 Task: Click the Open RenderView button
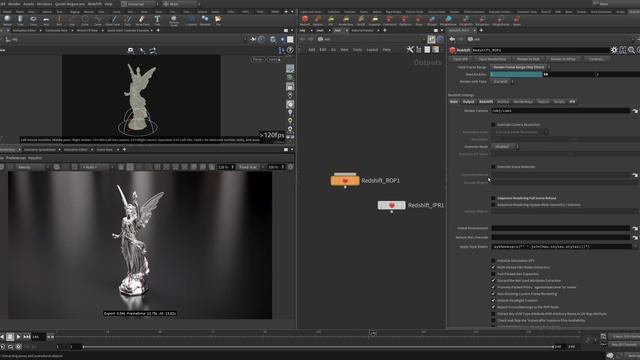[x=493, y=59]
